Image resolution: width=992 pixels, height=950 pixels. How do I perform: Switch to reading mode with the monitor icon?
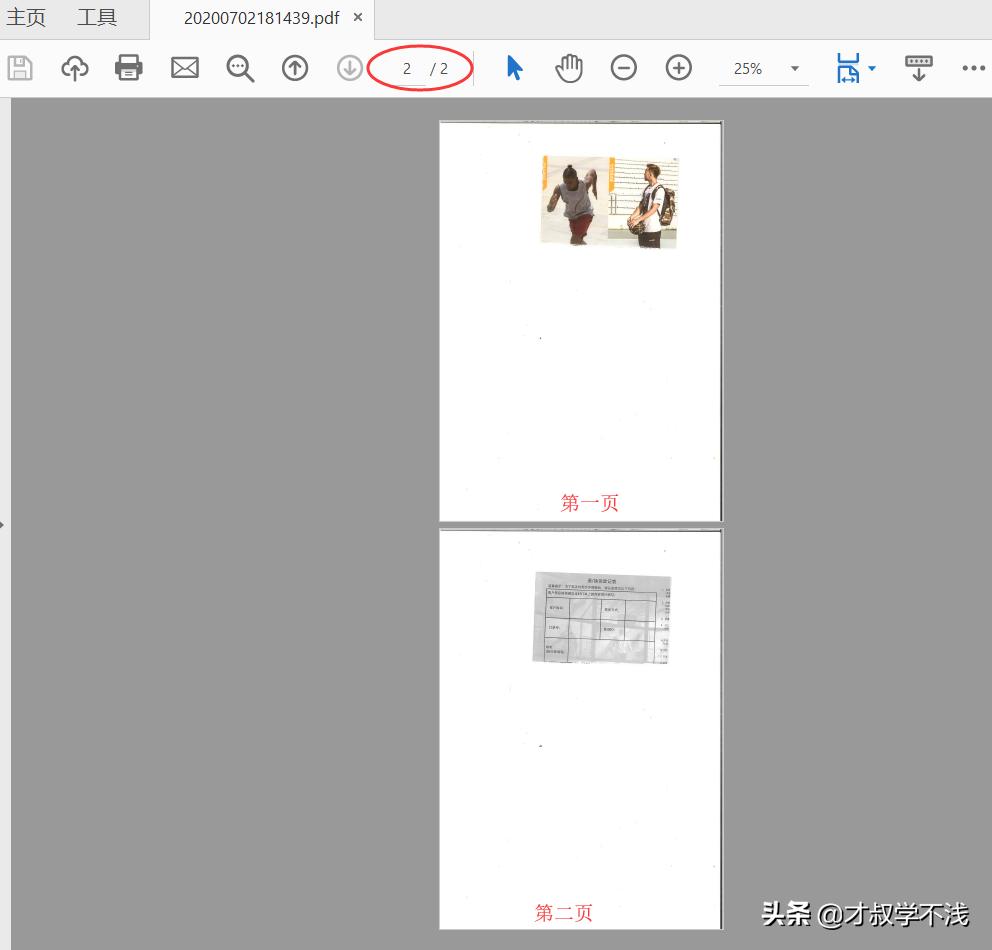[917, 67]
